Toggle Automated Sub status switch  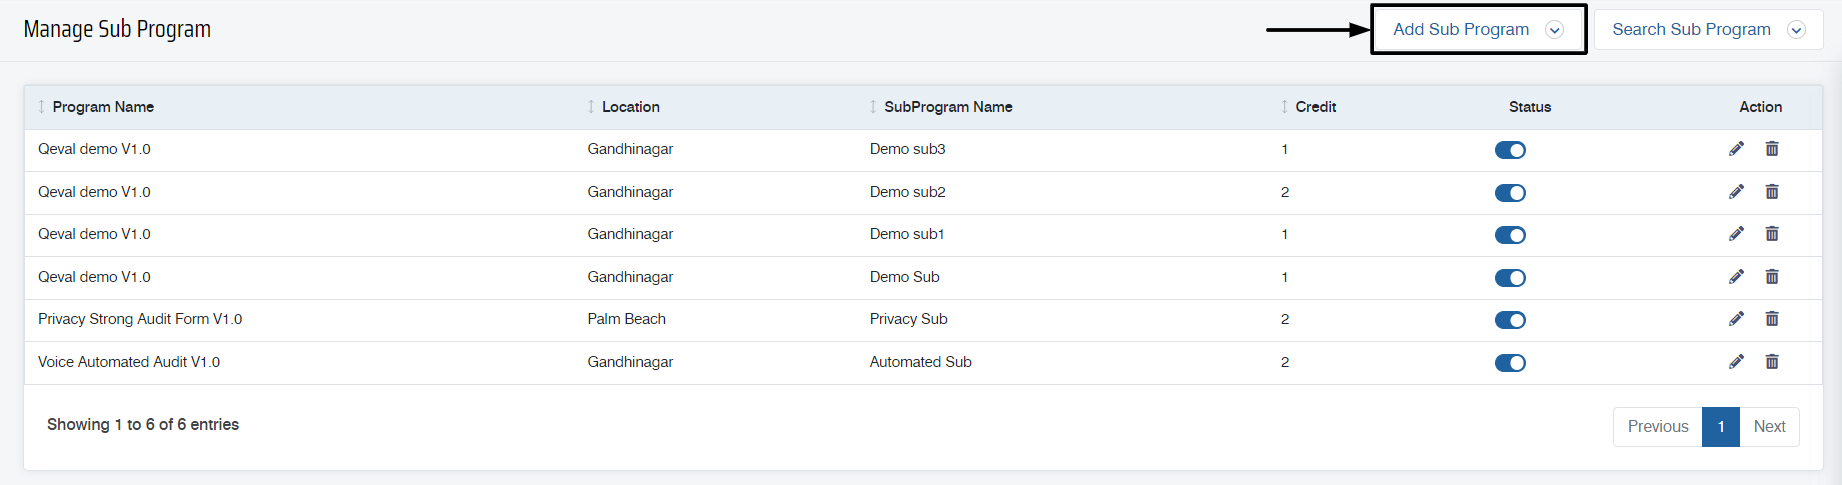(x=1510, y=363)
